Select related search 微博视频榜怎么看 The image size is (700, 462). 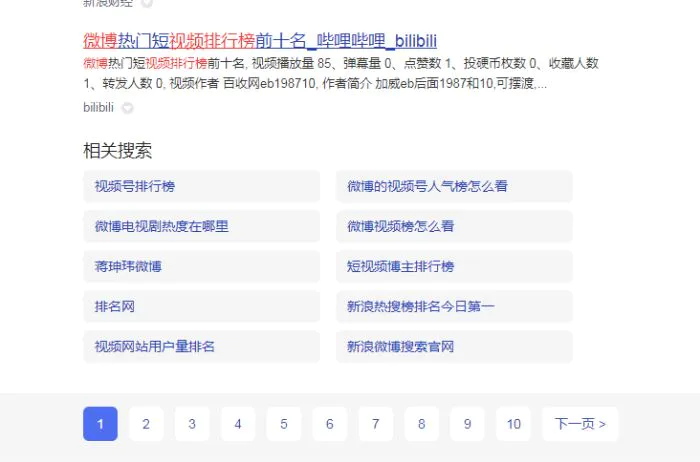(x=454, y=226)
